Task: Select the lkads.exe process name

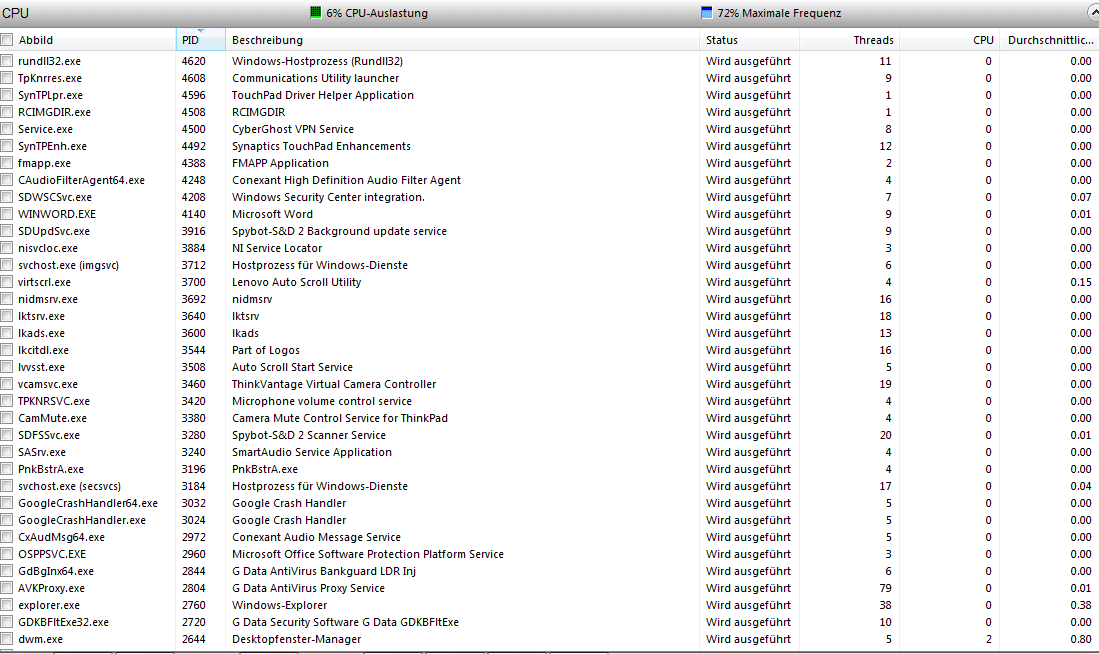Action: click(41, 333)
